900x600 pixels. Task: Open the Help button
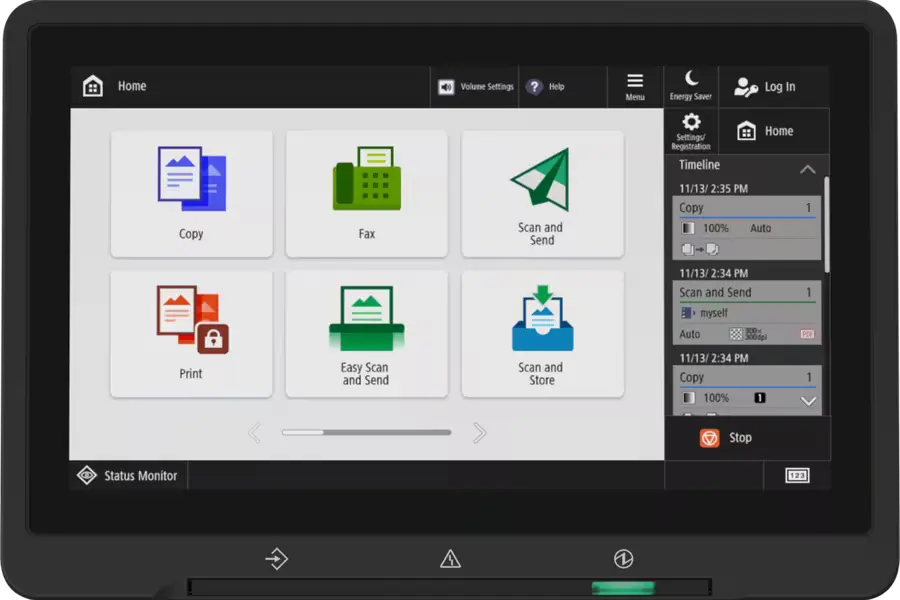tap(546, 87)
